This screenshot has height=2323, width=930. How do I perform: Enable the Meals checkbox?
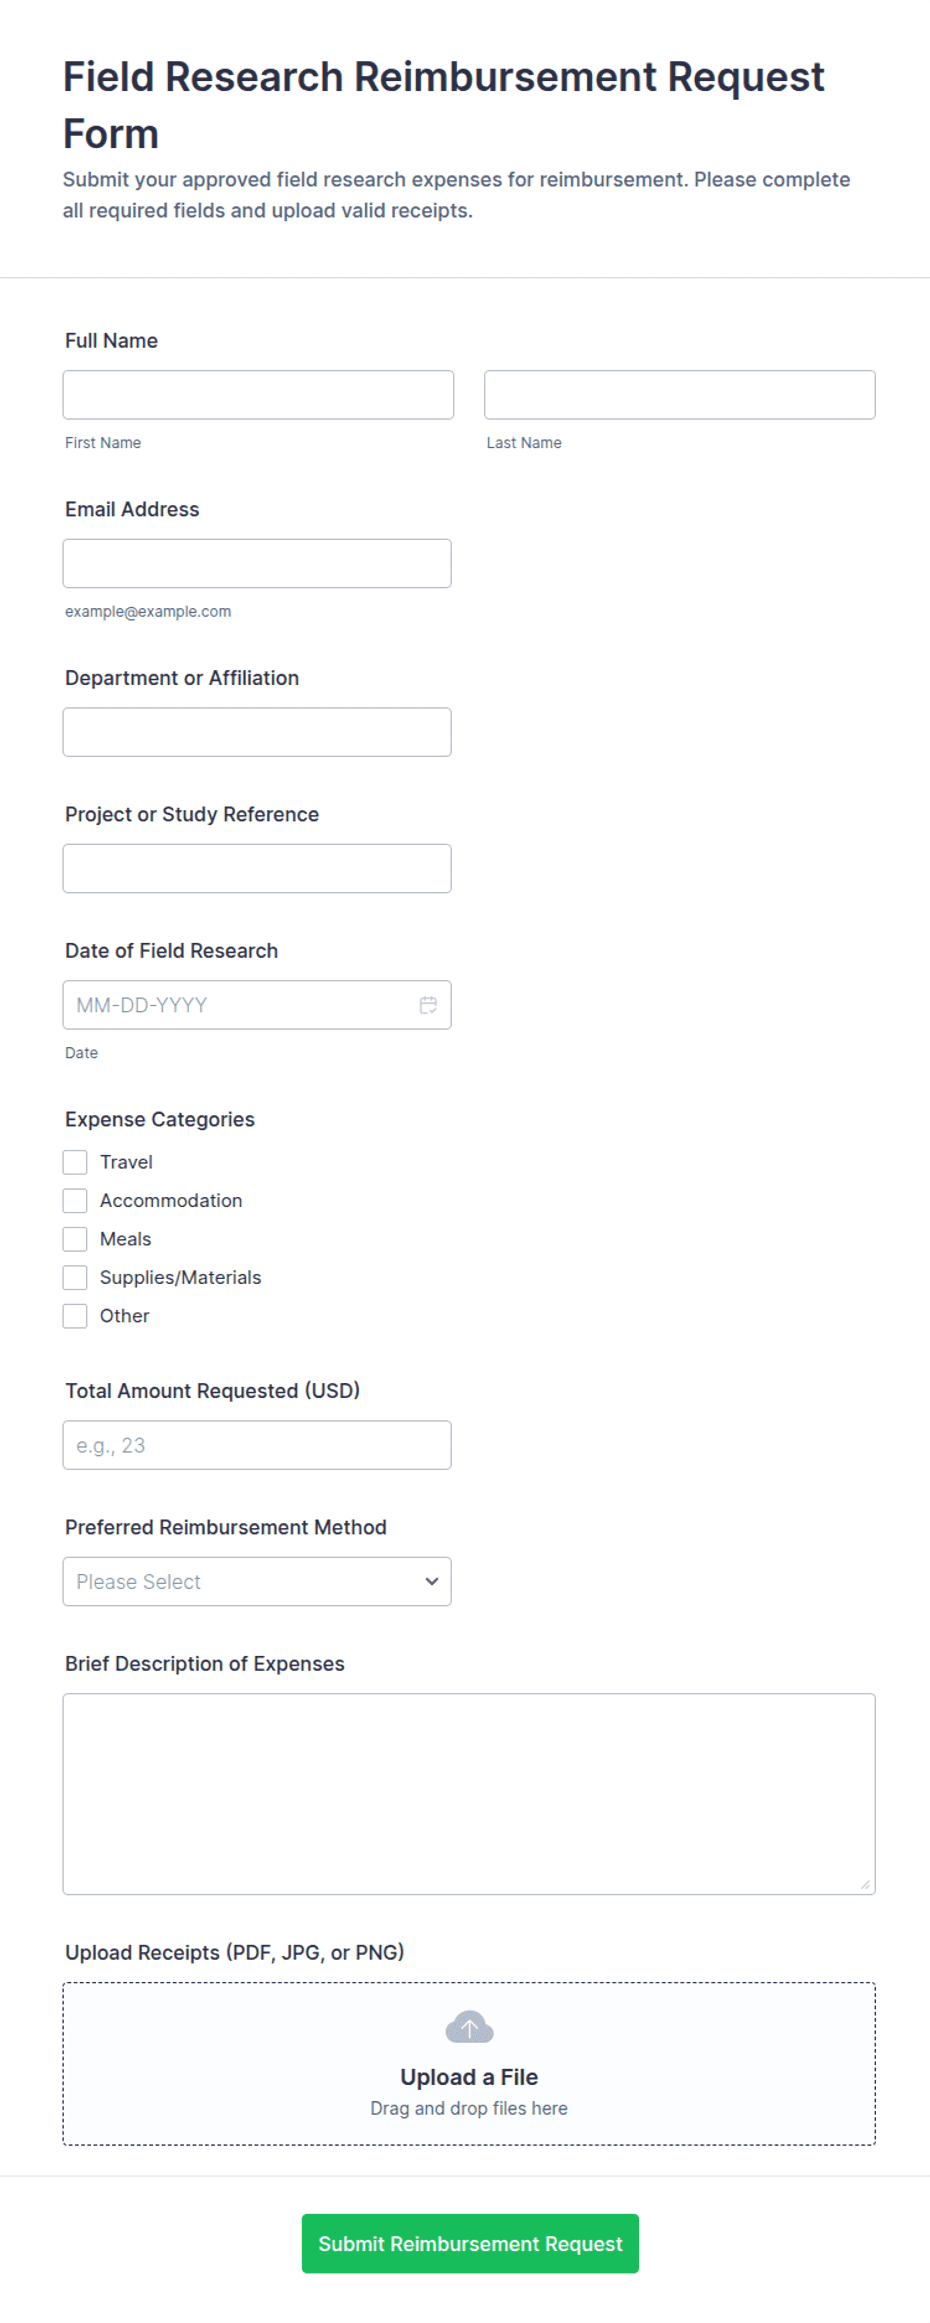pos(75,1239)
